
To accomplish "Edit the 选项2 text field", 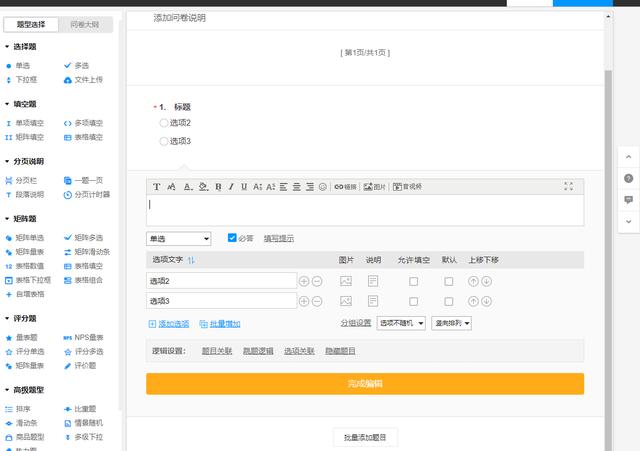I will click(x=221, y=281).
